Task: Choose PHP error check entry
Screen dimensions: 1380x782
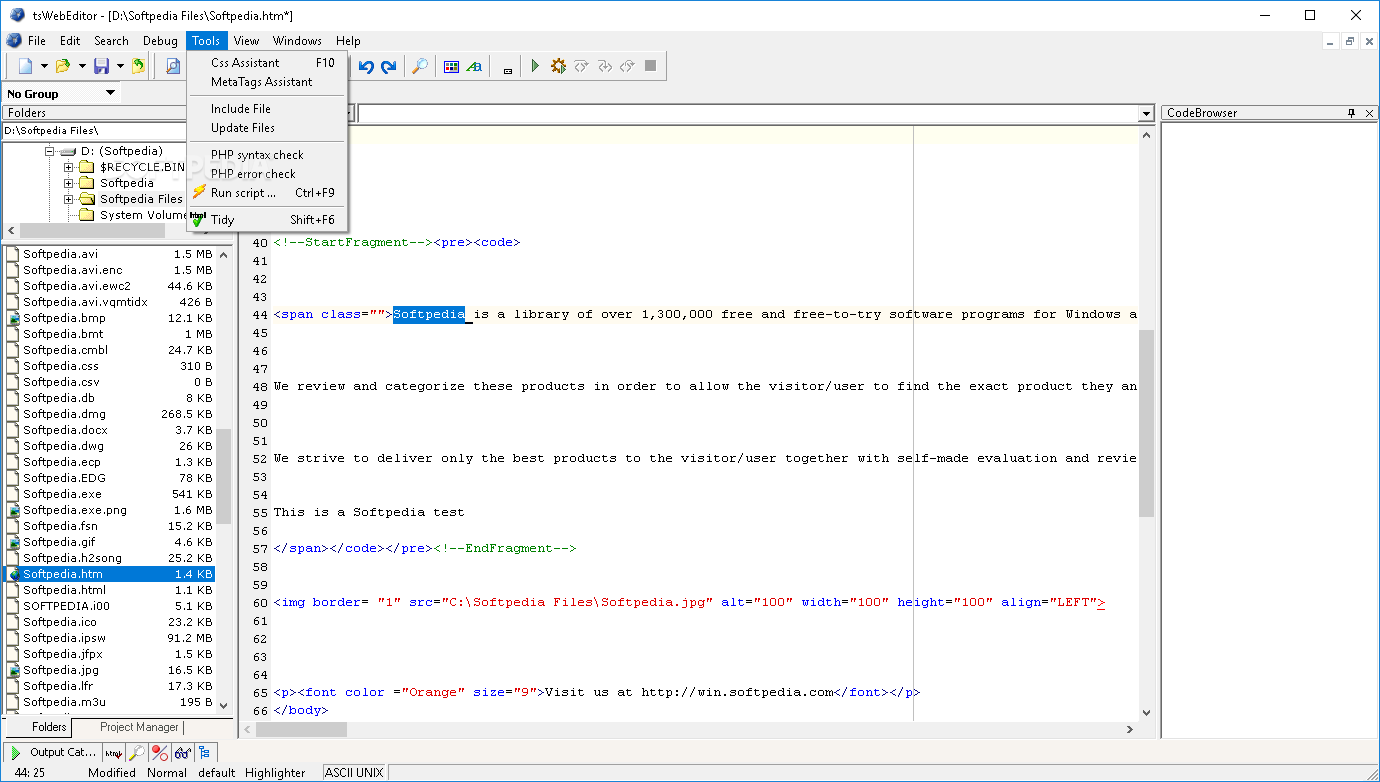Action: coord(267,174)
